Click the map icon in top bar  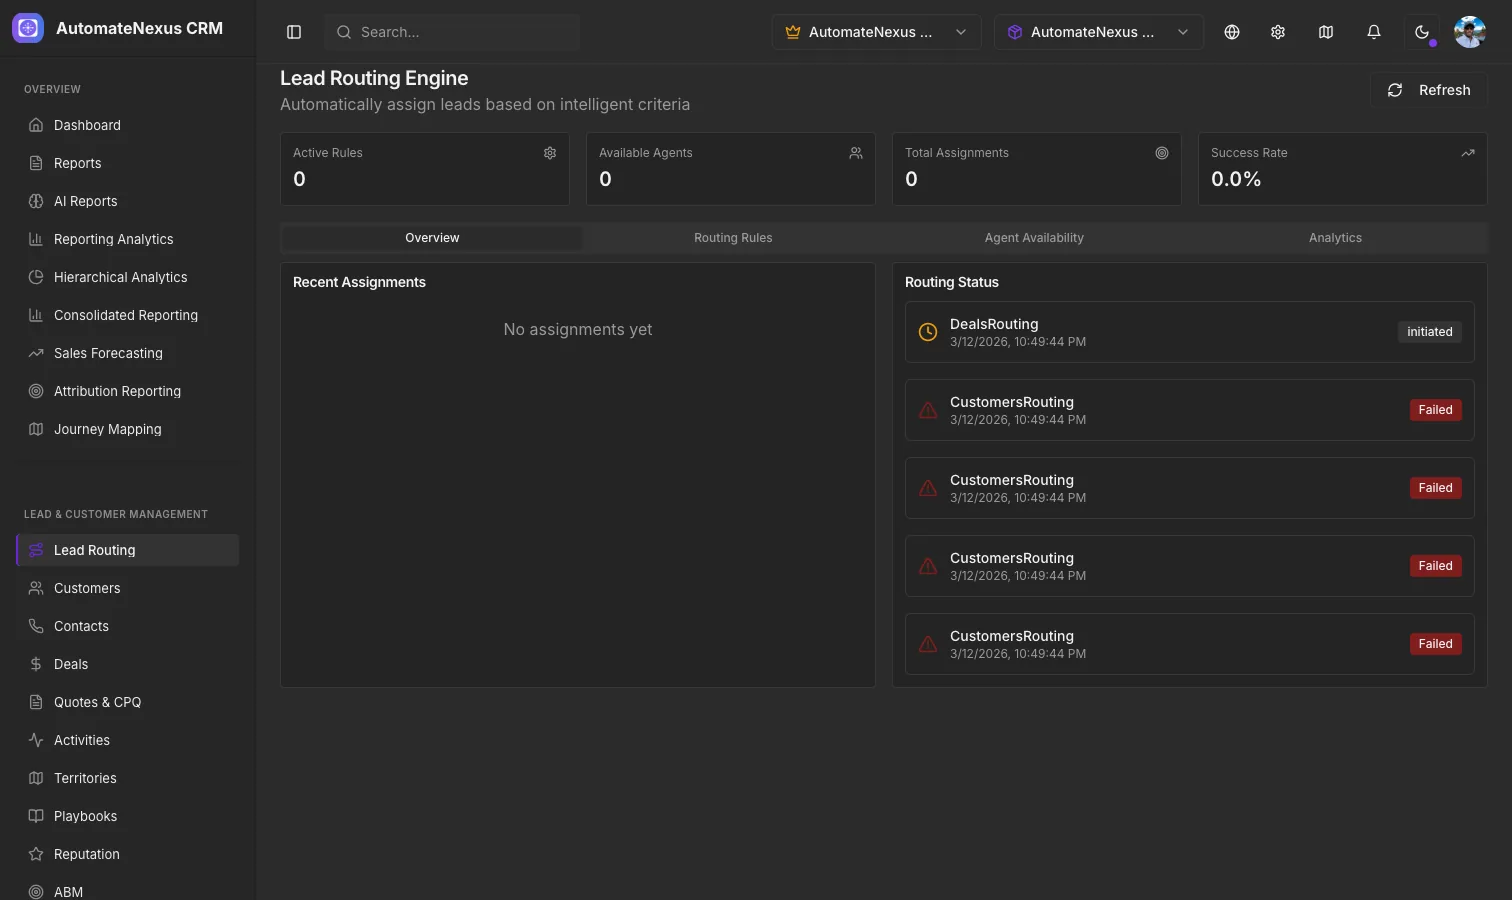(x=1326, y=32)
